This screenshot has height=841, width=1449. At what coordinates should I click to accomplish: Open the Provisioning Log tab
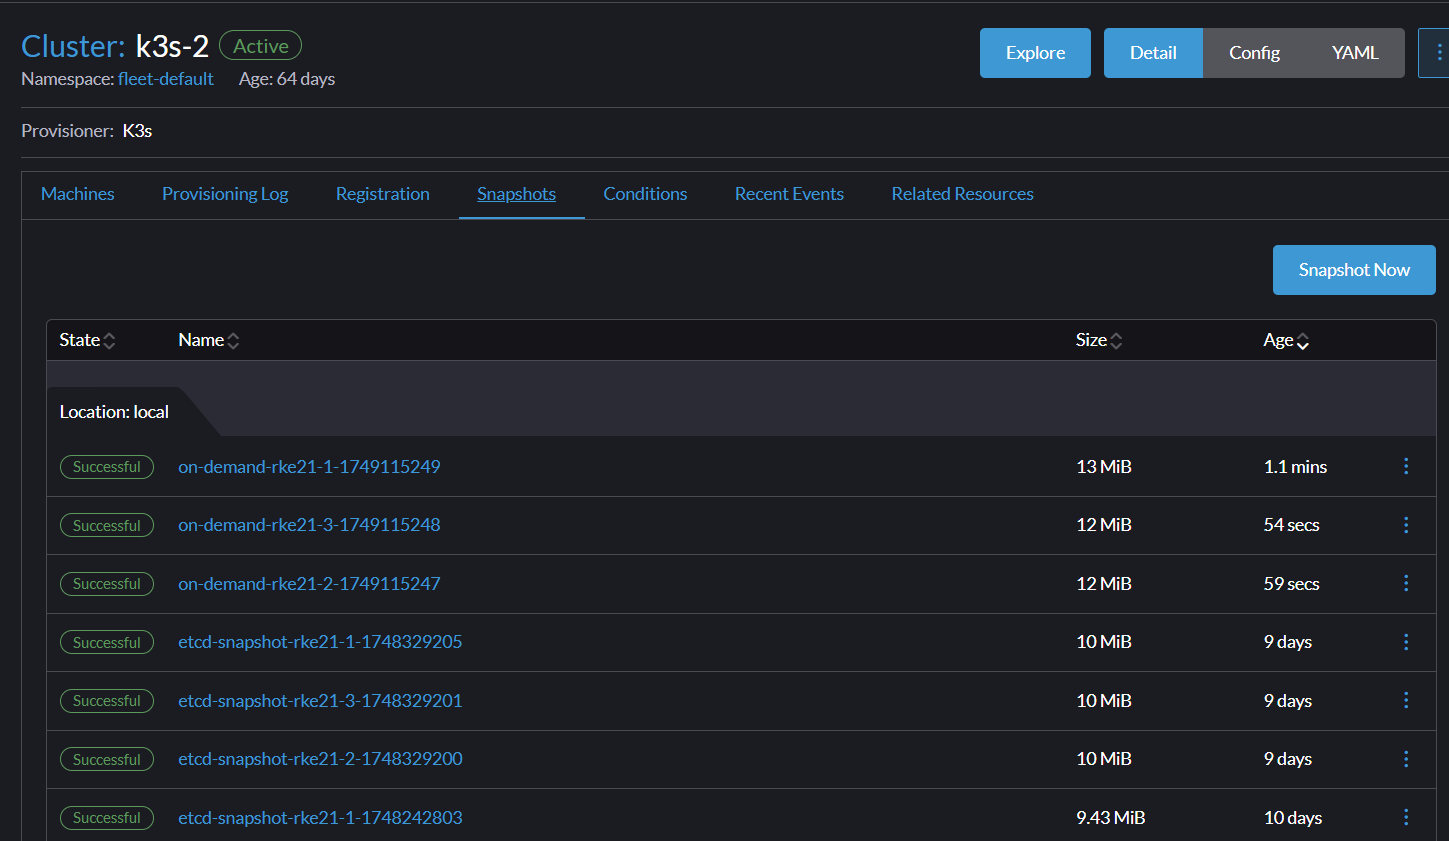tap(225, 194)
